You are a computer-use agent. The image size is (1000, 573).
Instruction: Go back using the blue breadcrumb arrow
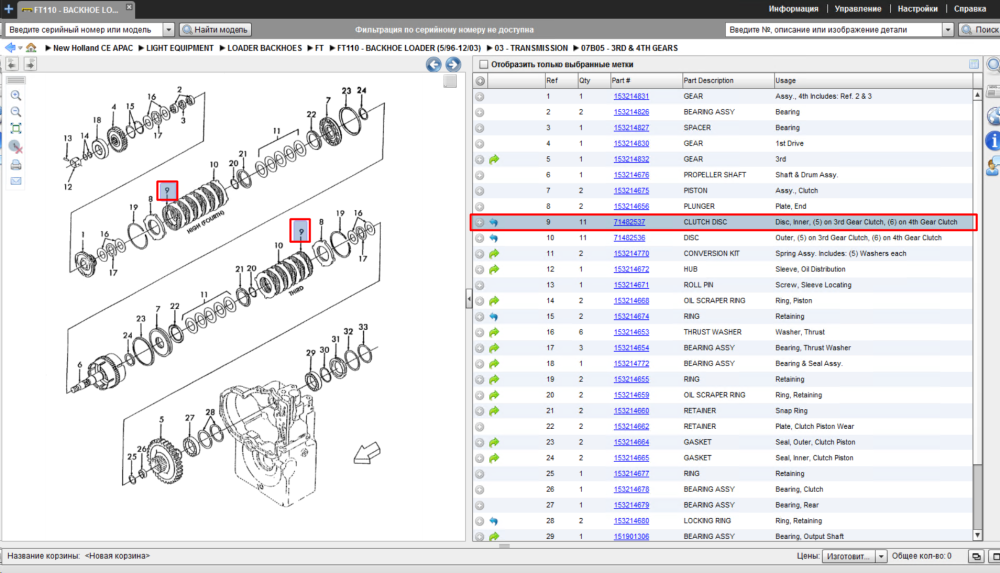10,48
